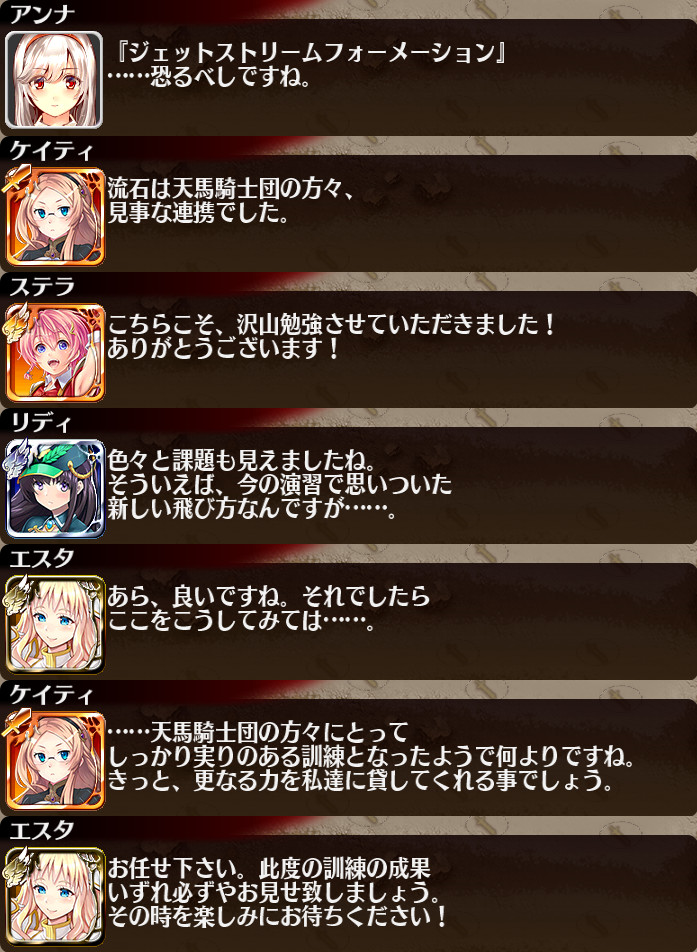Click Anna's white-haired portrait icon

coord(54,80)
